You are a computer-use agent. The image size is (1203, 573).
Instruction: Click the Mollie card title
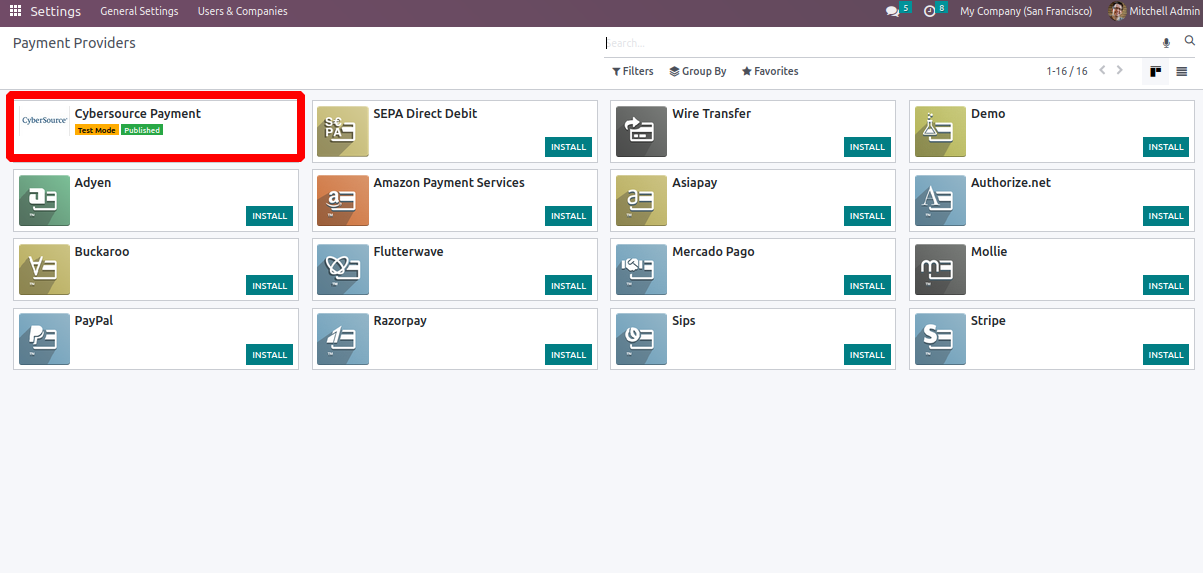pos(989,251)
